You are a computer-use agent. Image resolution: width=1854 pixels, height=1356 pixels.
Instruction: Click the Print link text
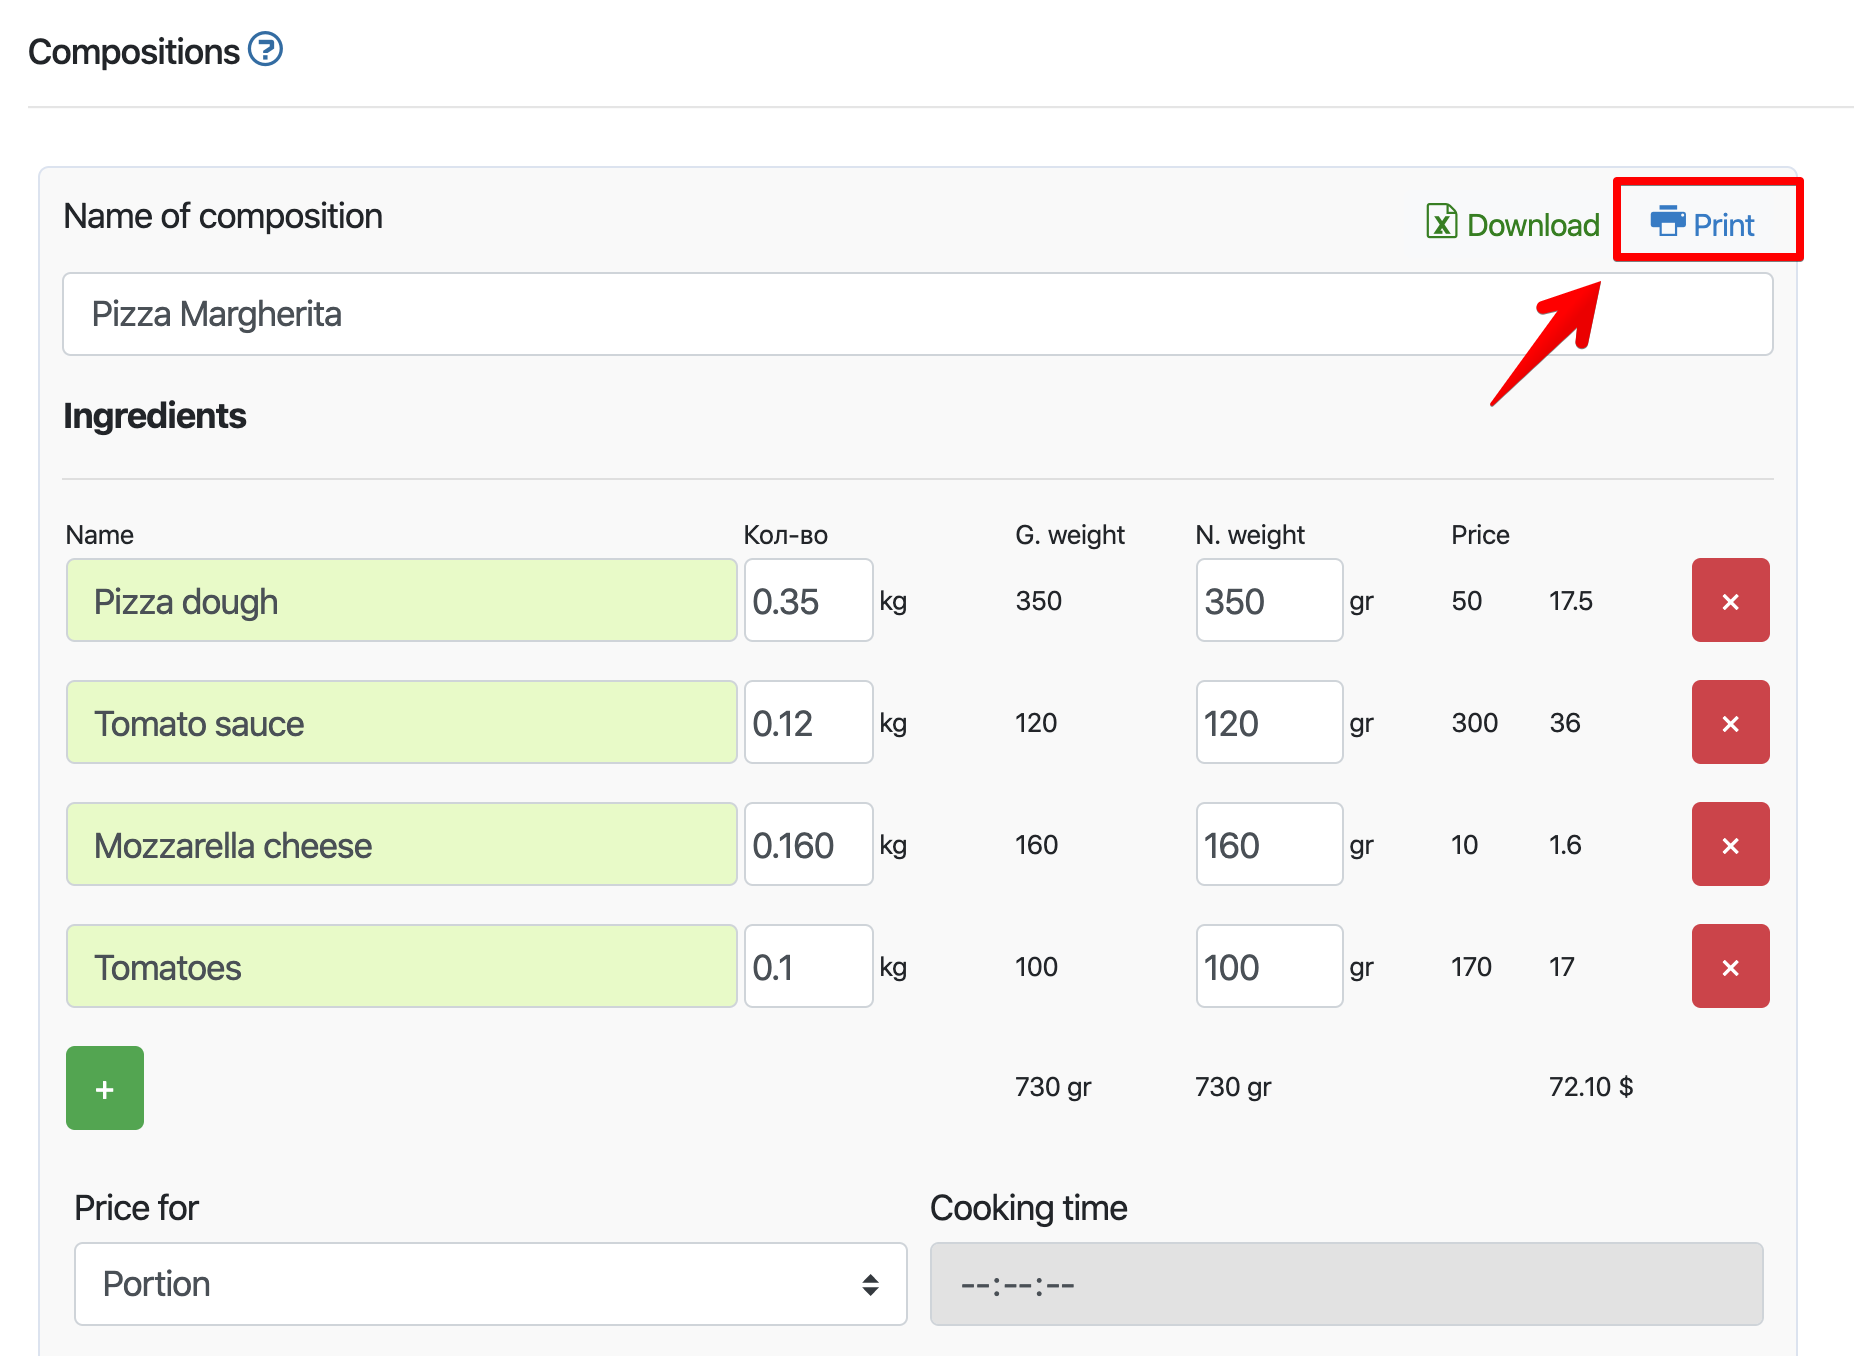pos(1723,225)
